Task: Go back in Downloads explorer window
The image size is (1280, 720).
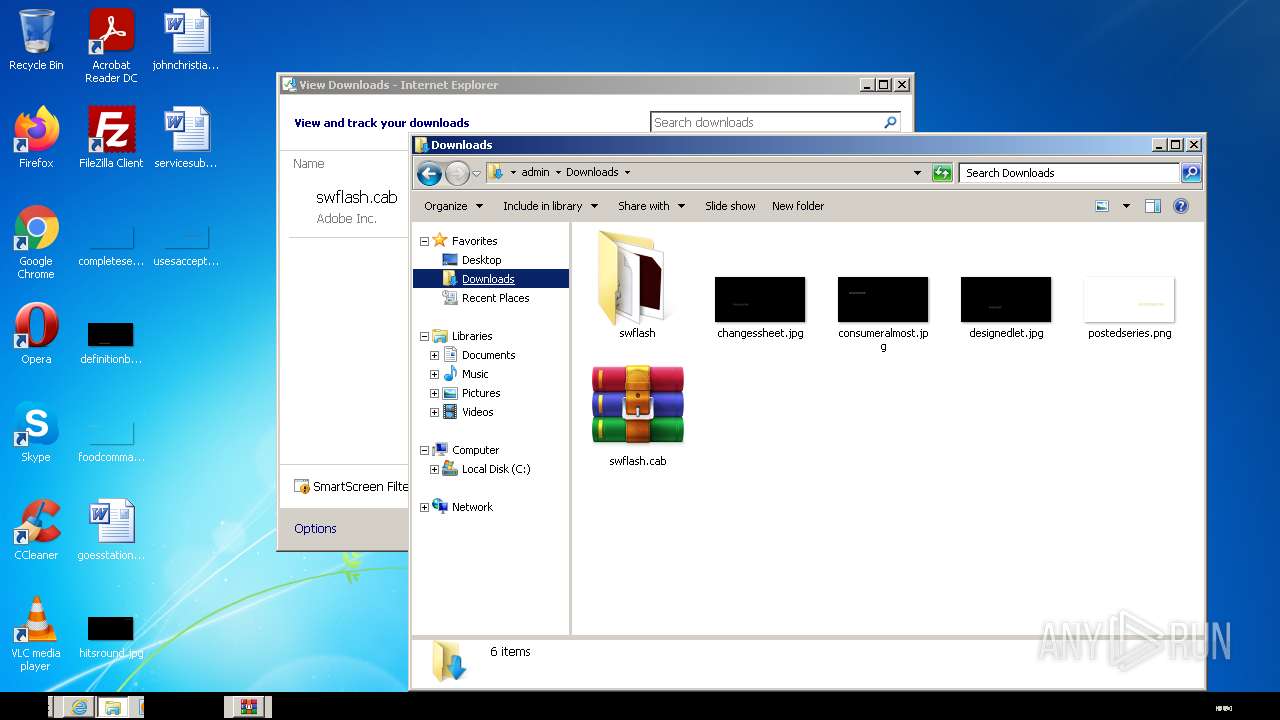Action: tap(430, 173)
